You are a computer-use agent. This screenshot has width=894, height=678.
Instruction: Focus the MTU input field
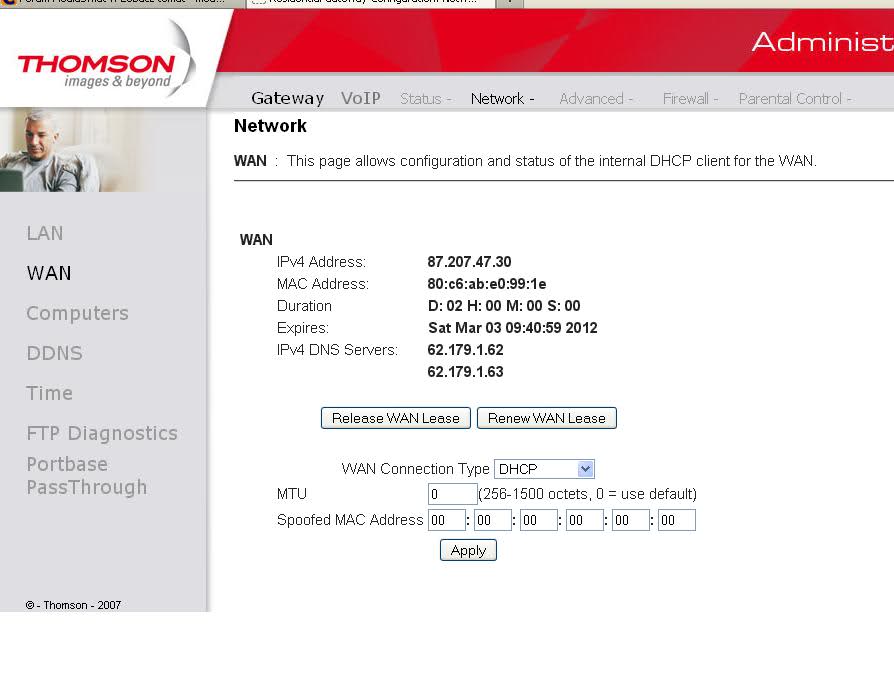click(x=452, y=494)
